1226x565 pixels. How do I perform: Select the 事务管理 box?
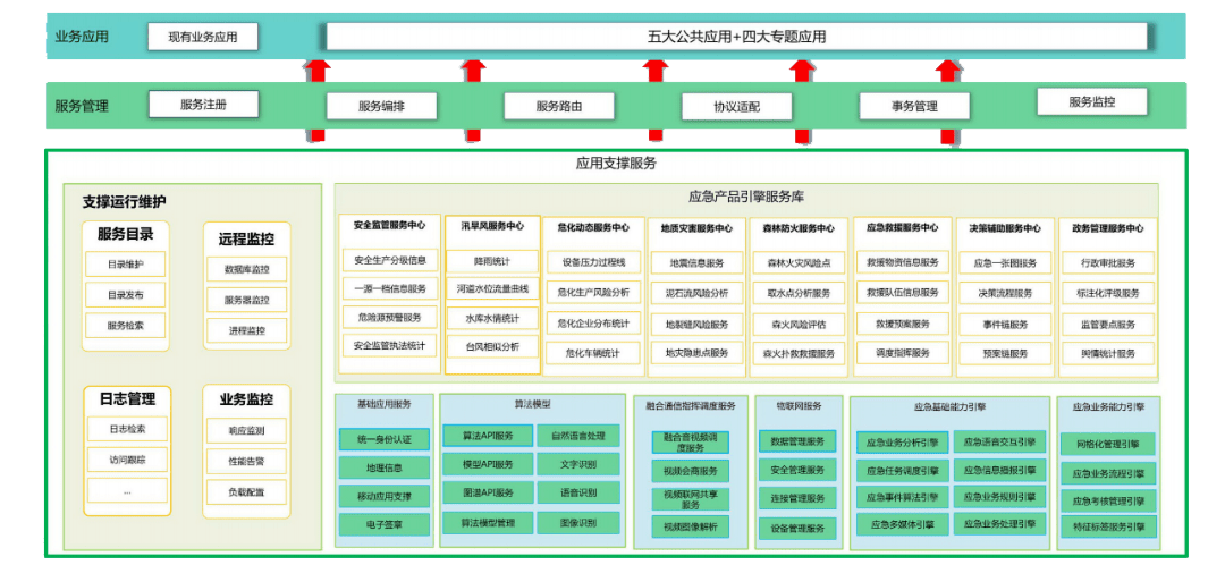(x=914, y=106)
